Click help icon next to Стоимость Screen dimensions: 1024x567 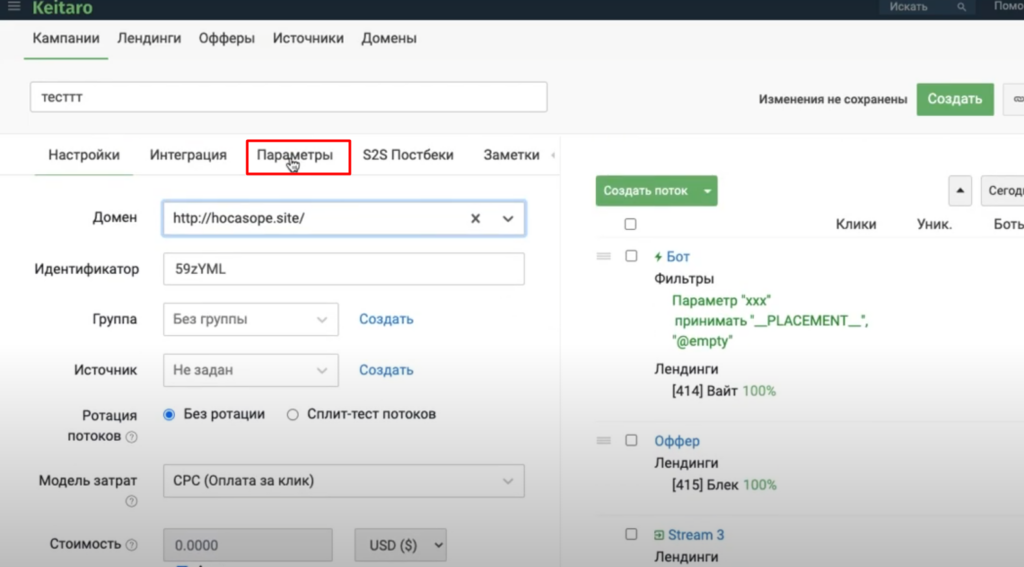click(131, 545)
